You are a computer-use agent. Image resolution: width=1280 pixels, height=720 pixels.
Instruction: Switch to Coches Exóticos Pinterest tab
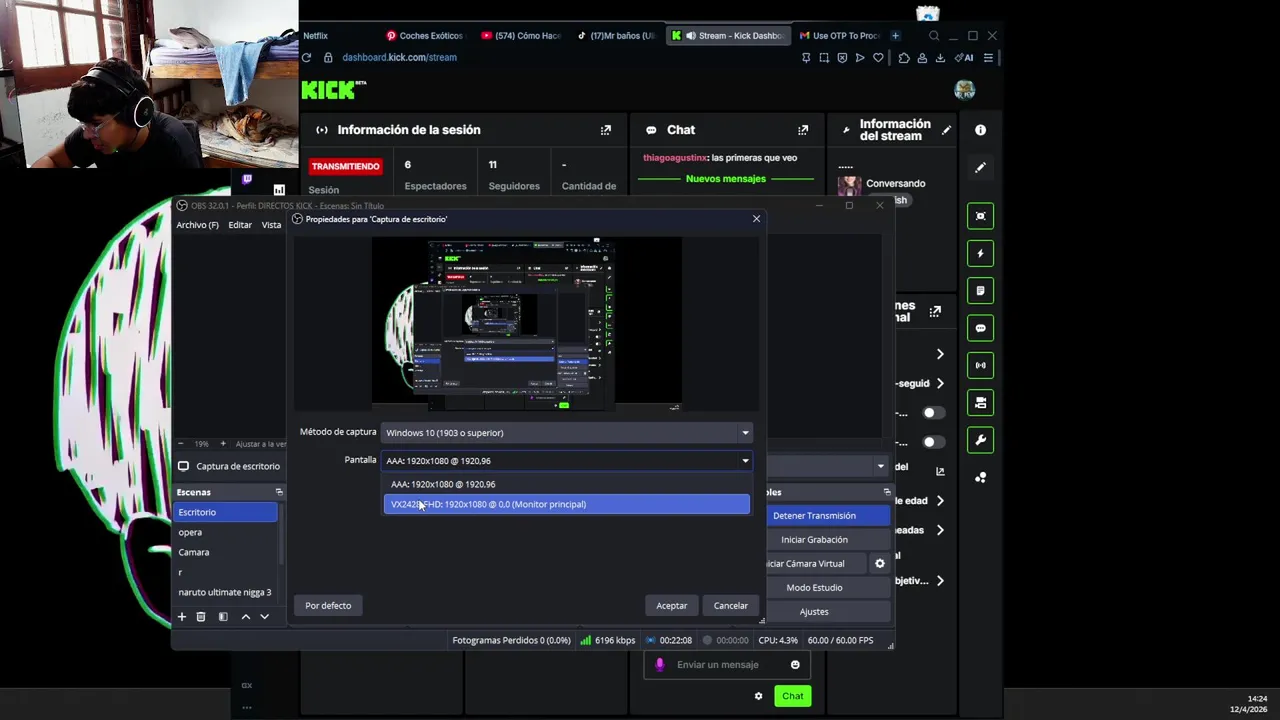[x=426, y=36]
